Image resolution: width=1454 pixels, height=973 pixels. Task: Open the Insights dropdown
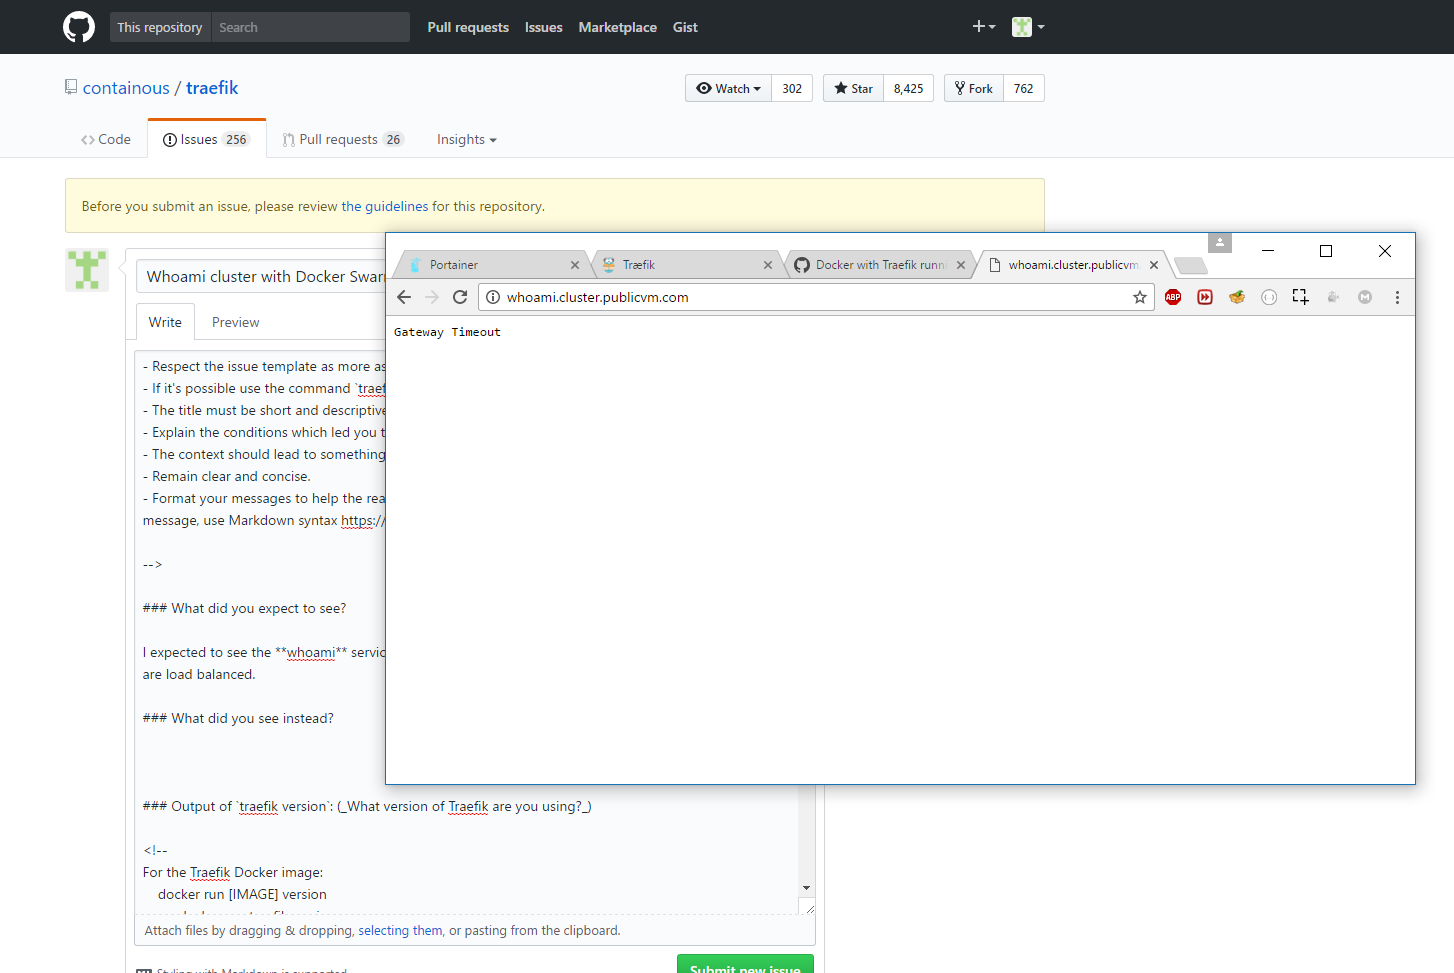pyautogui.click(x=466, y=139)
